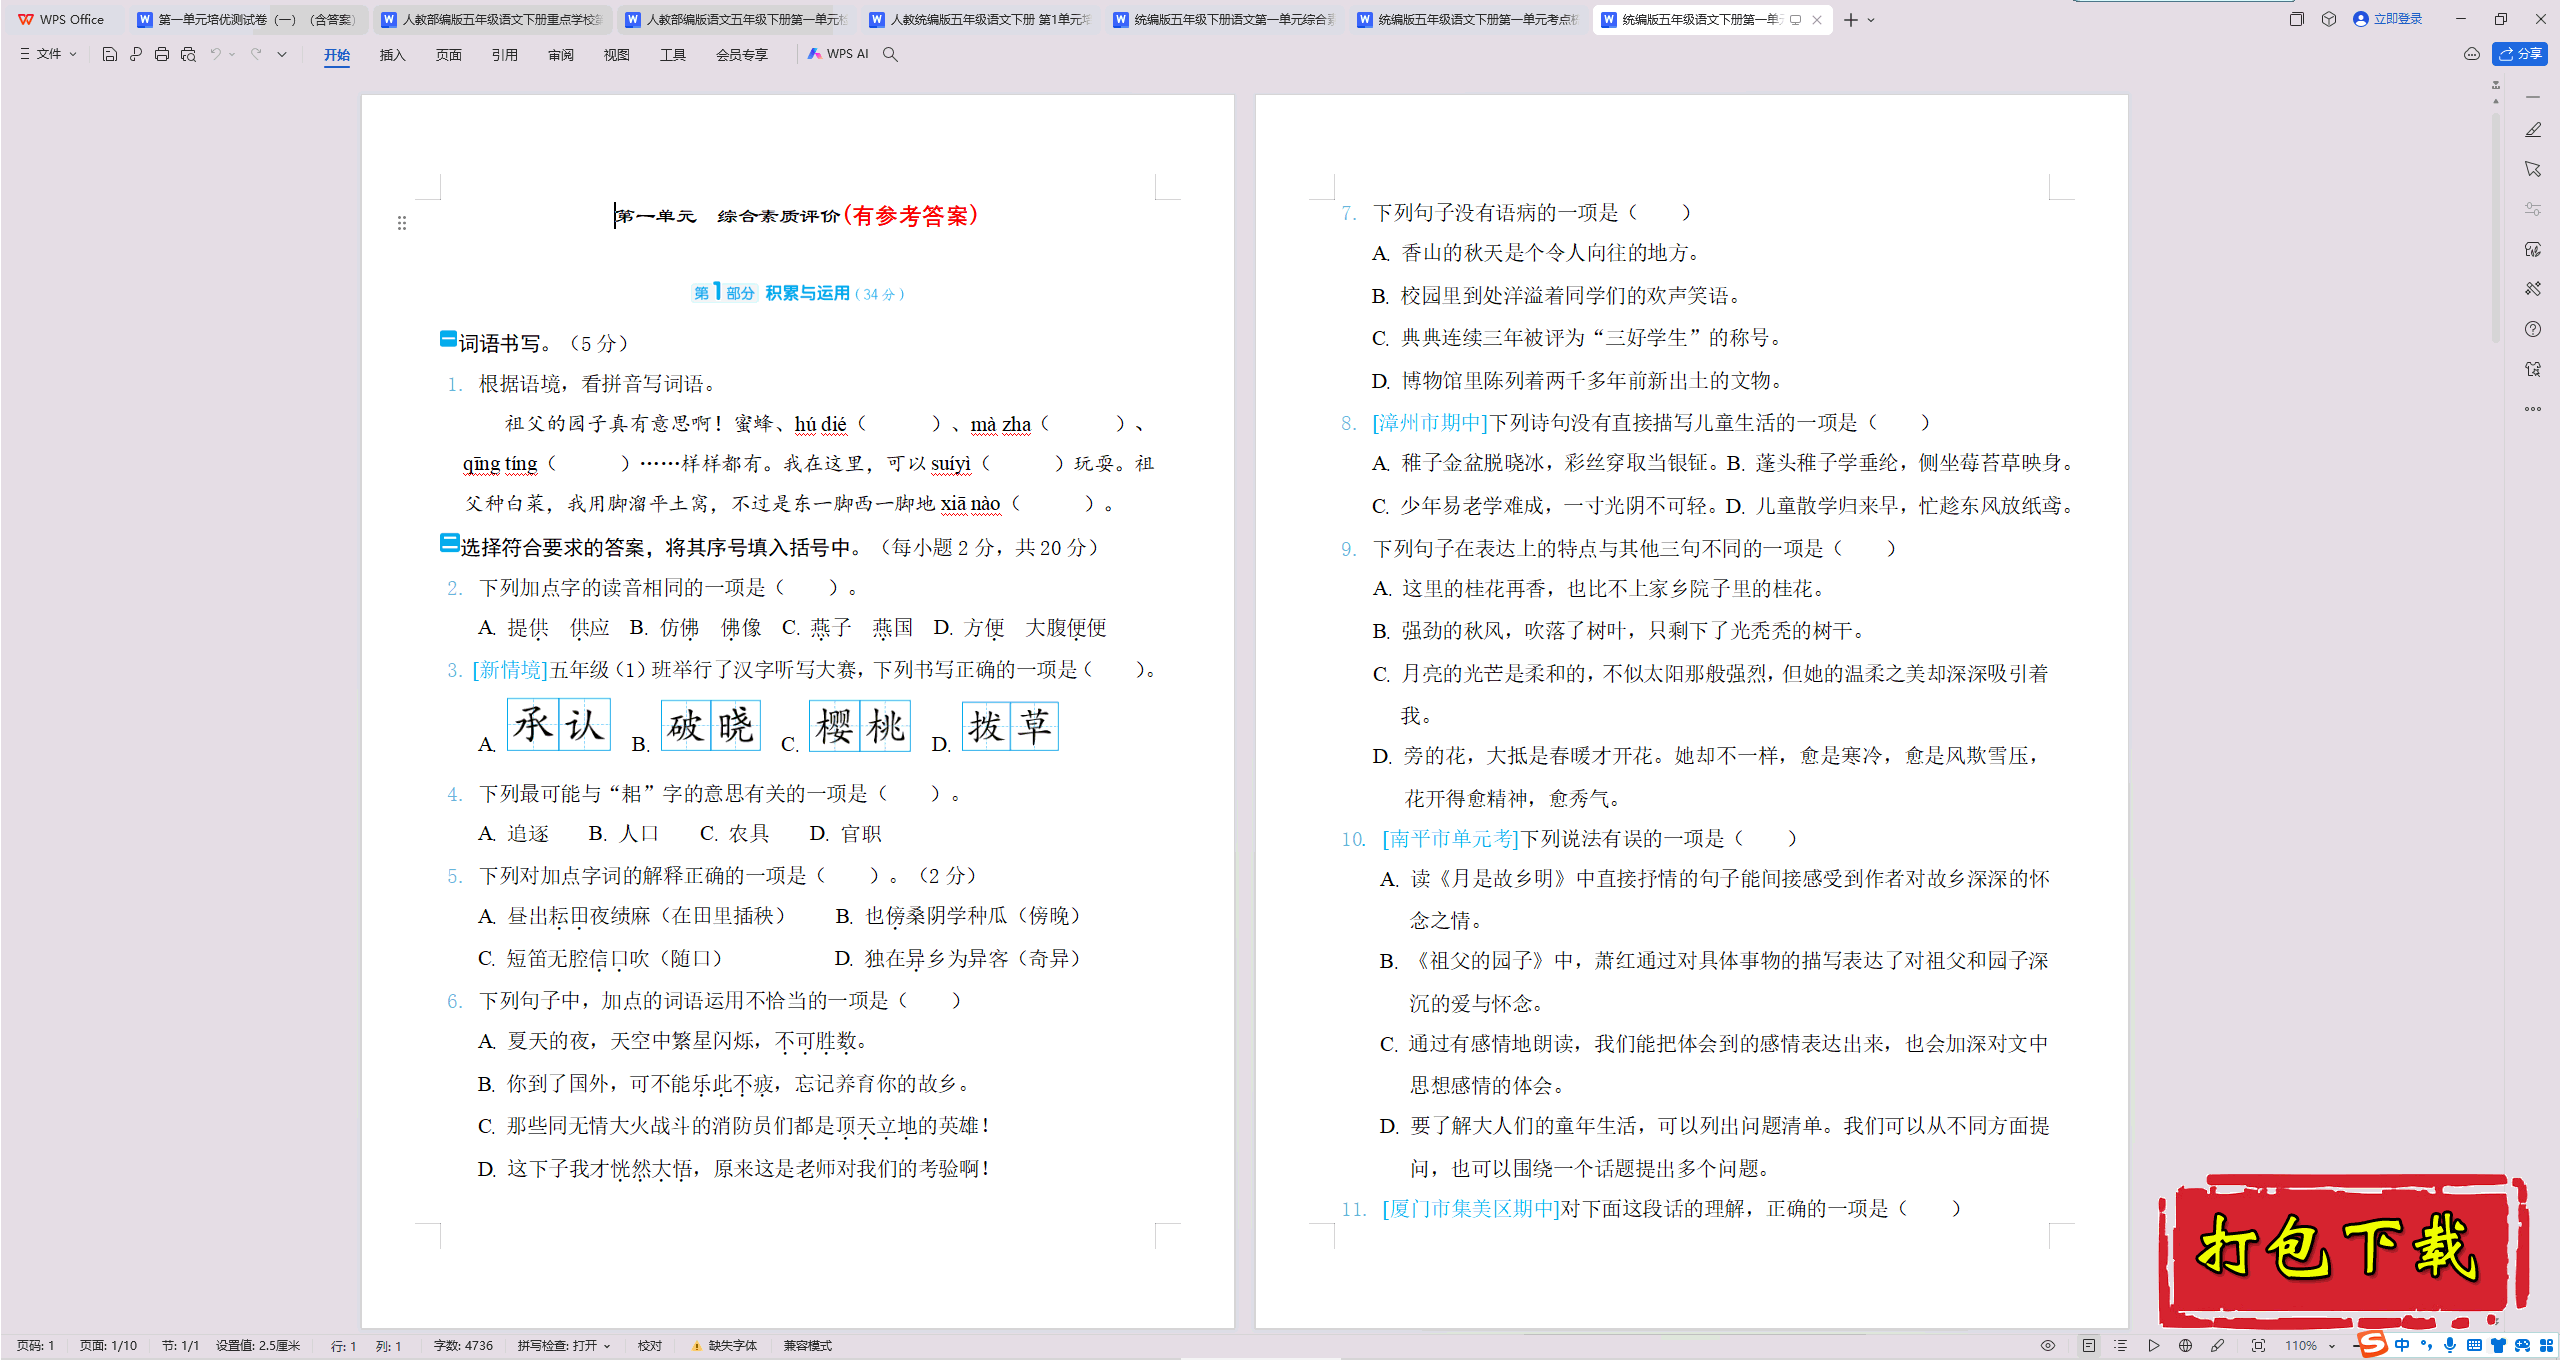Toggle Sogou Chinese/English input mode
Viewport: 2560px width, 1360px height.
pyautogui.click(x=2402, y=1345)
